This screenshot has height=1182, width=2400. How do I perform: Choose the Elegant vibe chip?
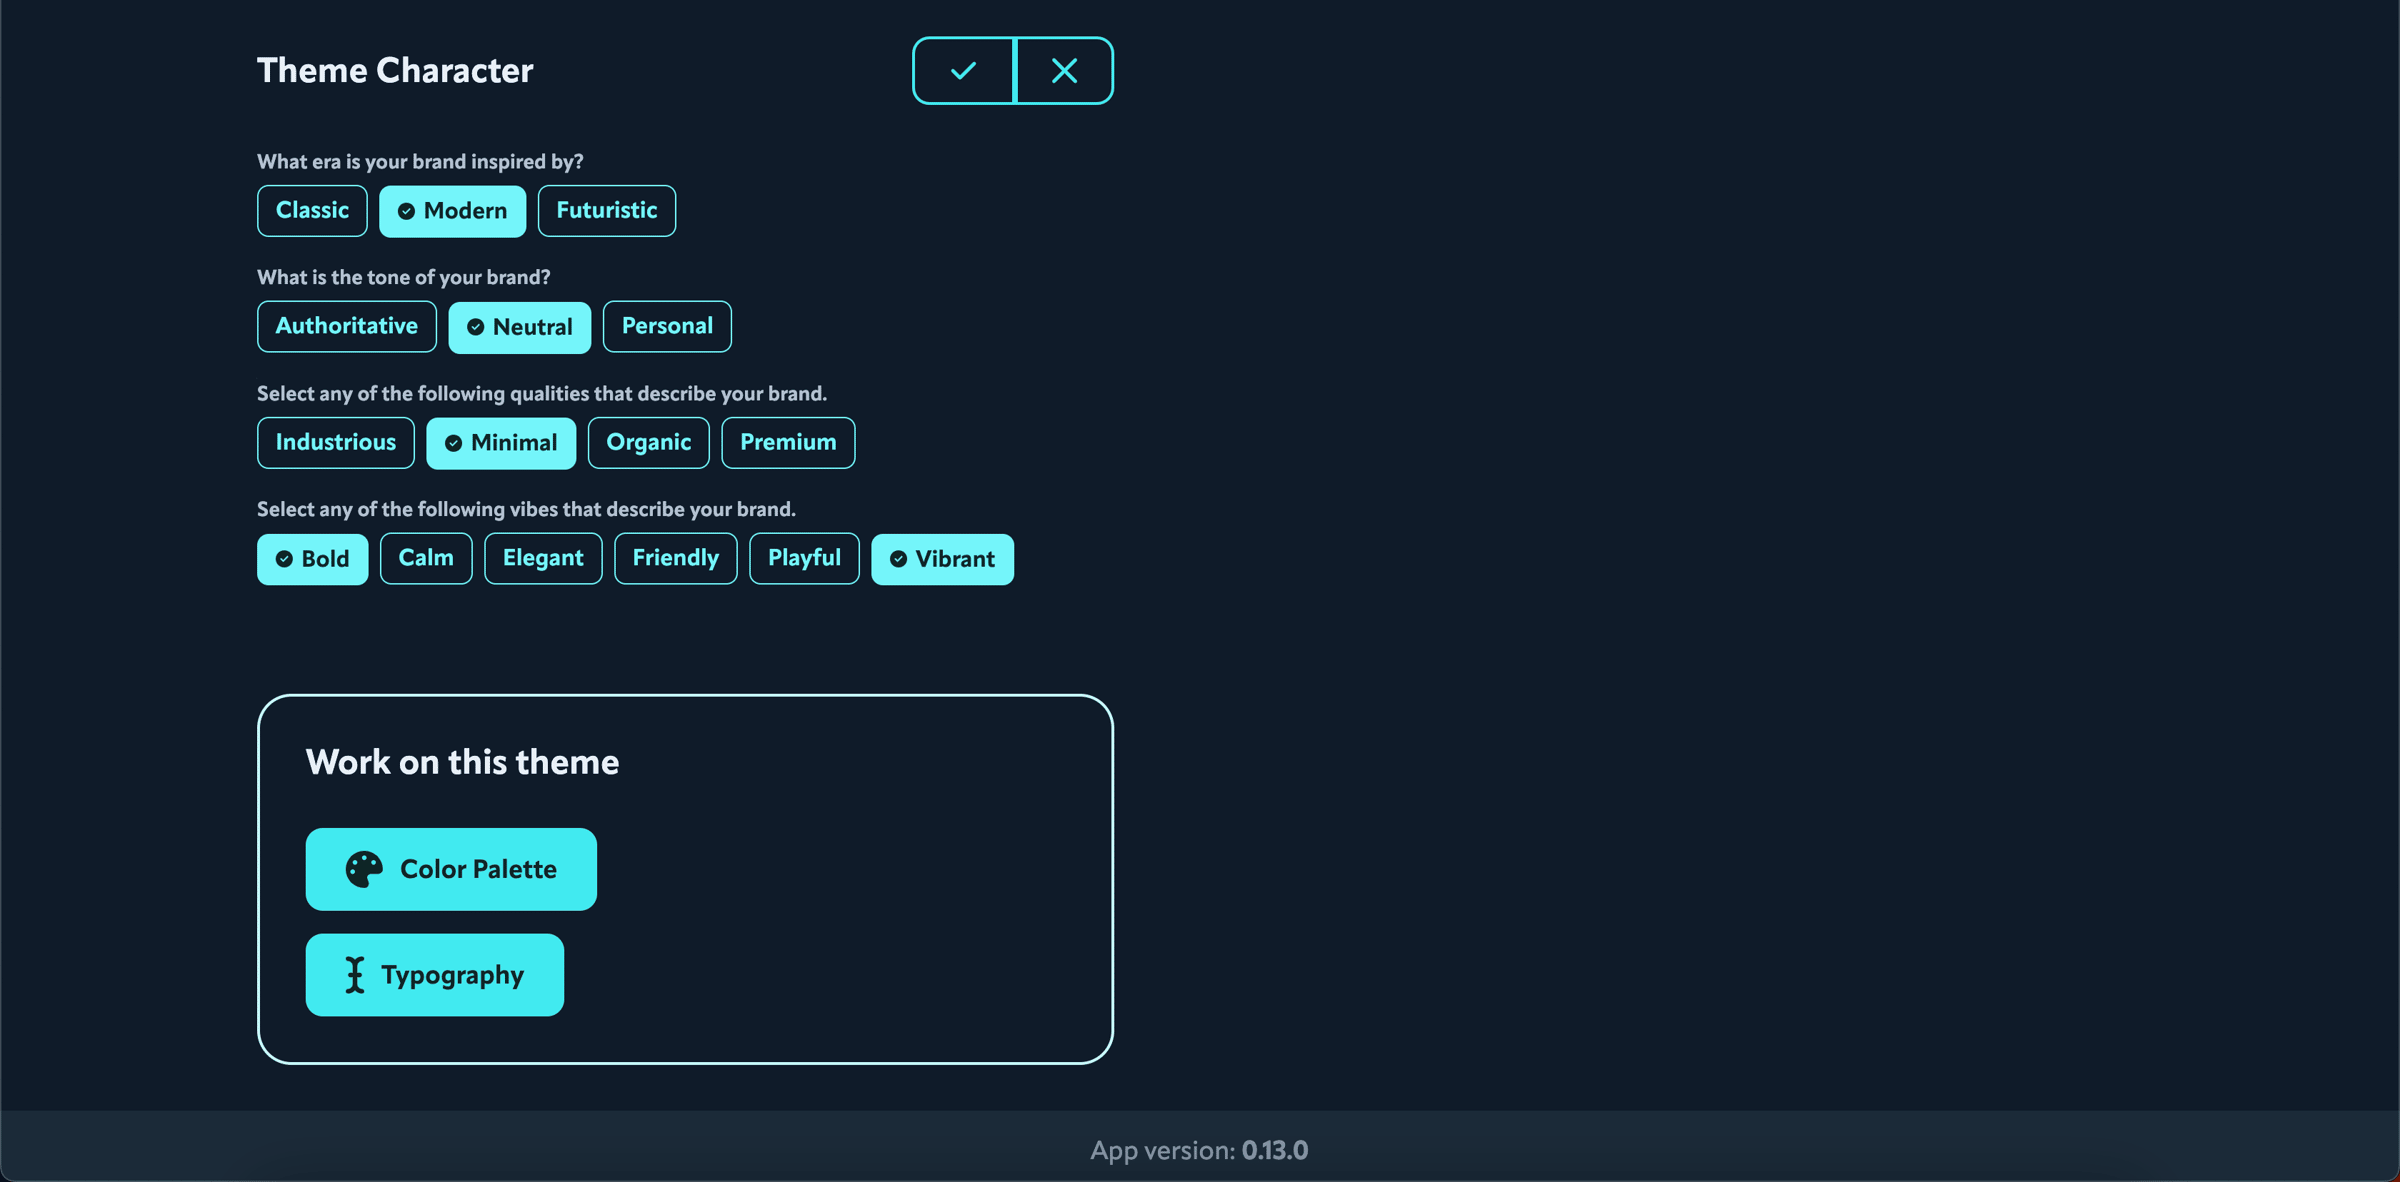[543, 559]
